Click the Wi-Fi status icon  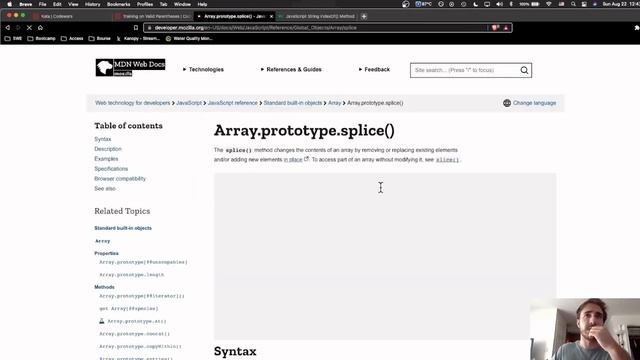pyautogui.click(x=549, y=4)
